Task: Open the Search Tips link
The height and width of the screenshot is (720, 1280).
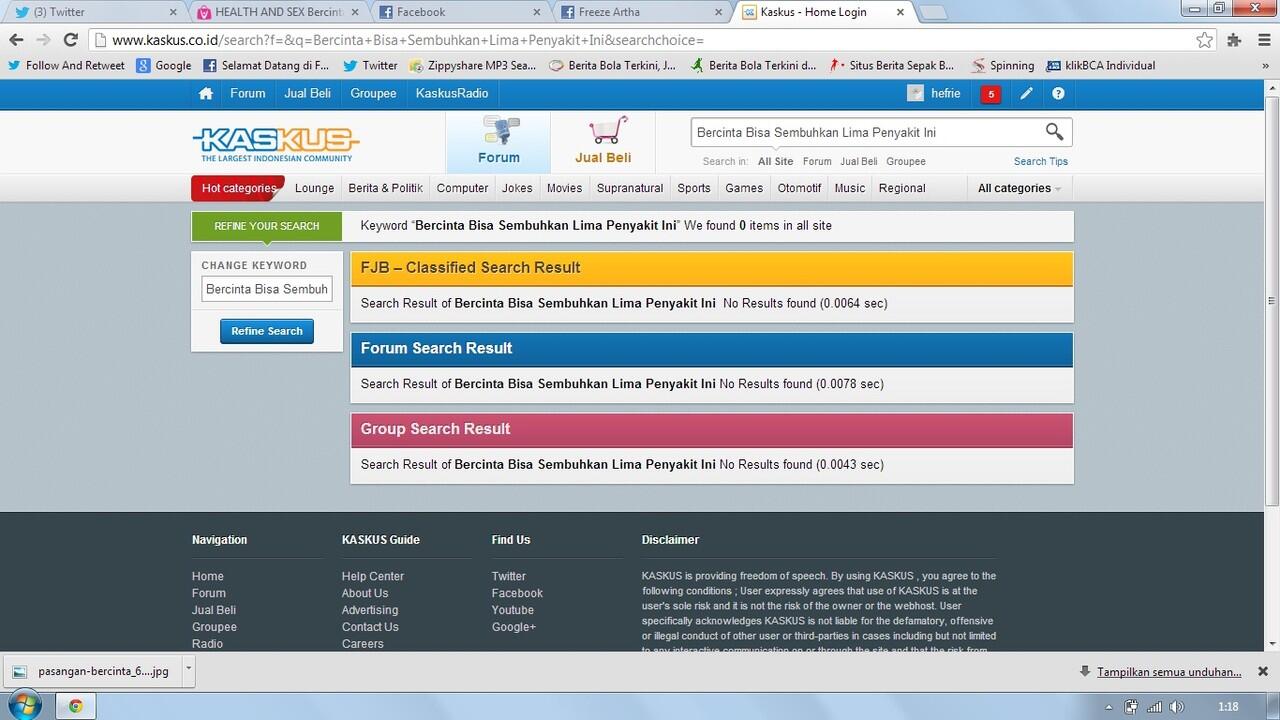Action: click(1041, 161)
